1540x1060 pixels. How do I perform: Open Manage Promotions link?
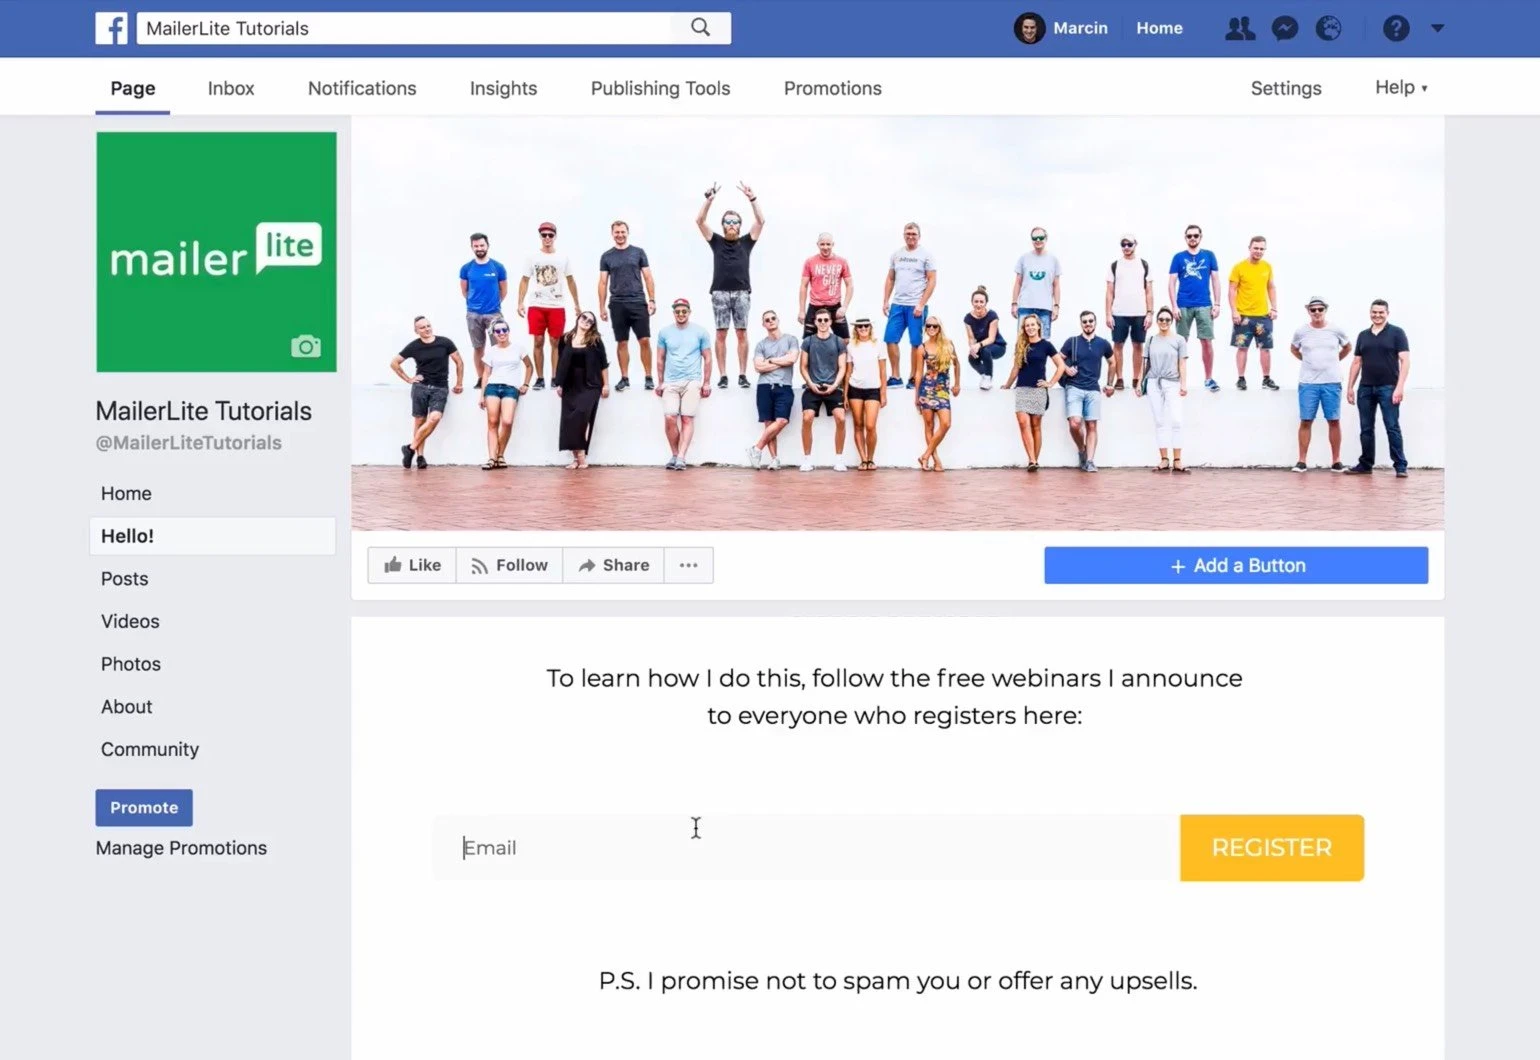click(181, 848)
